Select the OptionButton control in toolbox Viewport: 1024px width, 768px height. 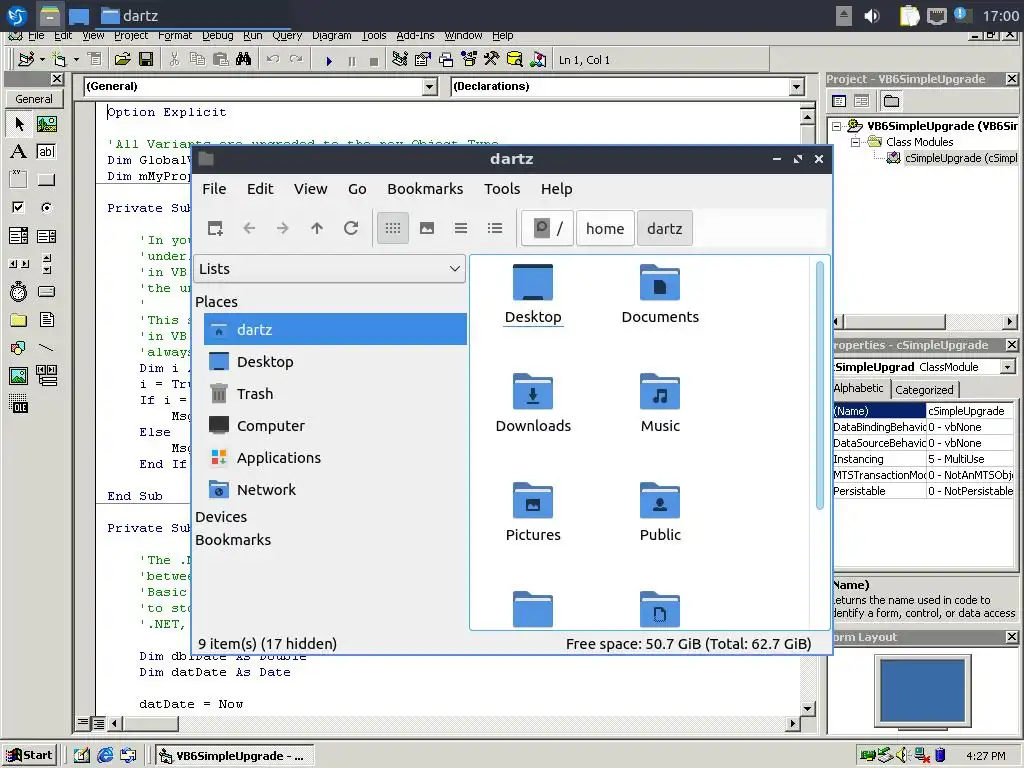click(x=46, y=208)
